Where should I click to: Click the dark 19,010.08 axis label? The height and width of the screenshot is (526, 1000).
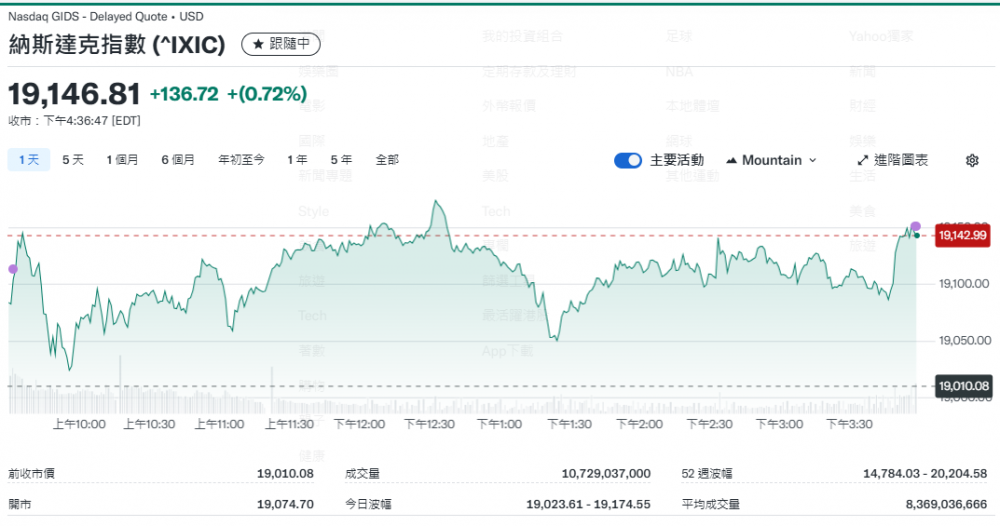pyautogui.click(x=962, y=385)
